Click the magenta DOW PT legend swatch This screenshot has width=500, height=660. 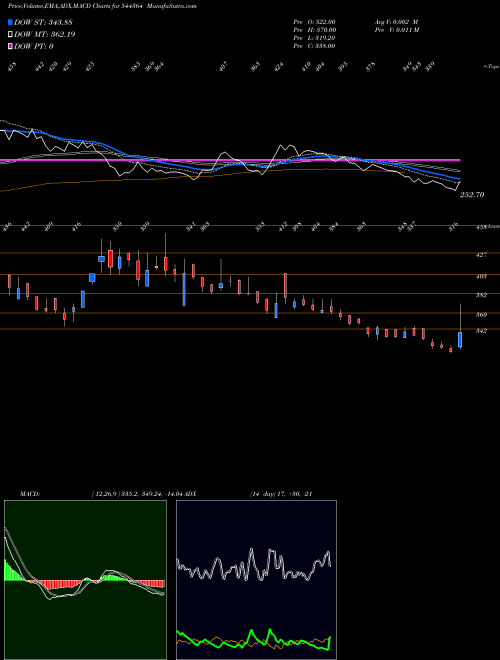[10, 47]
